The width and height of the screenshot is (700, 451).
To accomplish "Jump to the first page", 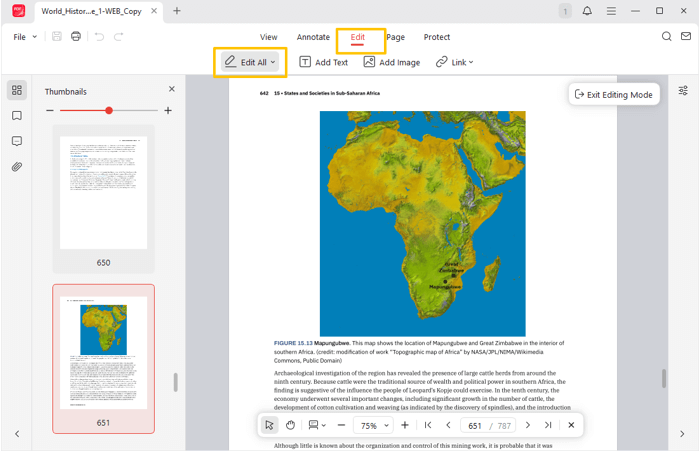I will pos(428,425).
